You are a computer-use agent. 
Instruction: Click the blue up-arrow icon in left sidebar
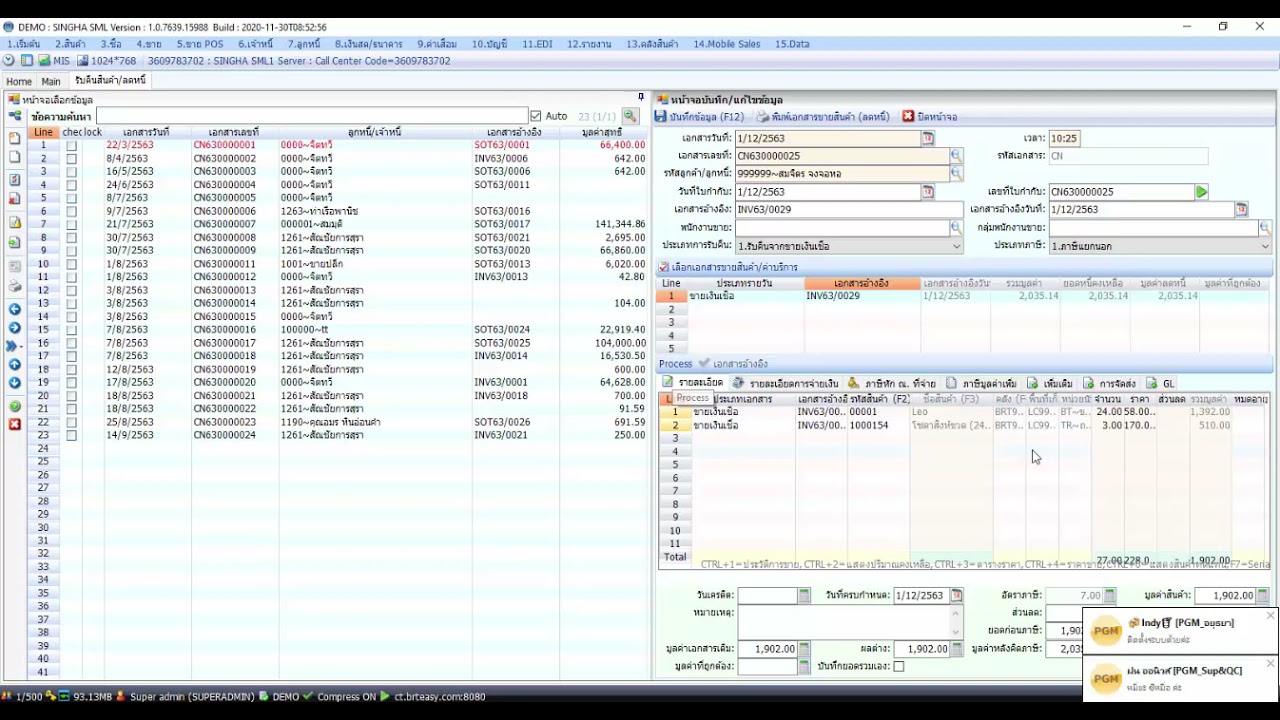[14, 365]
